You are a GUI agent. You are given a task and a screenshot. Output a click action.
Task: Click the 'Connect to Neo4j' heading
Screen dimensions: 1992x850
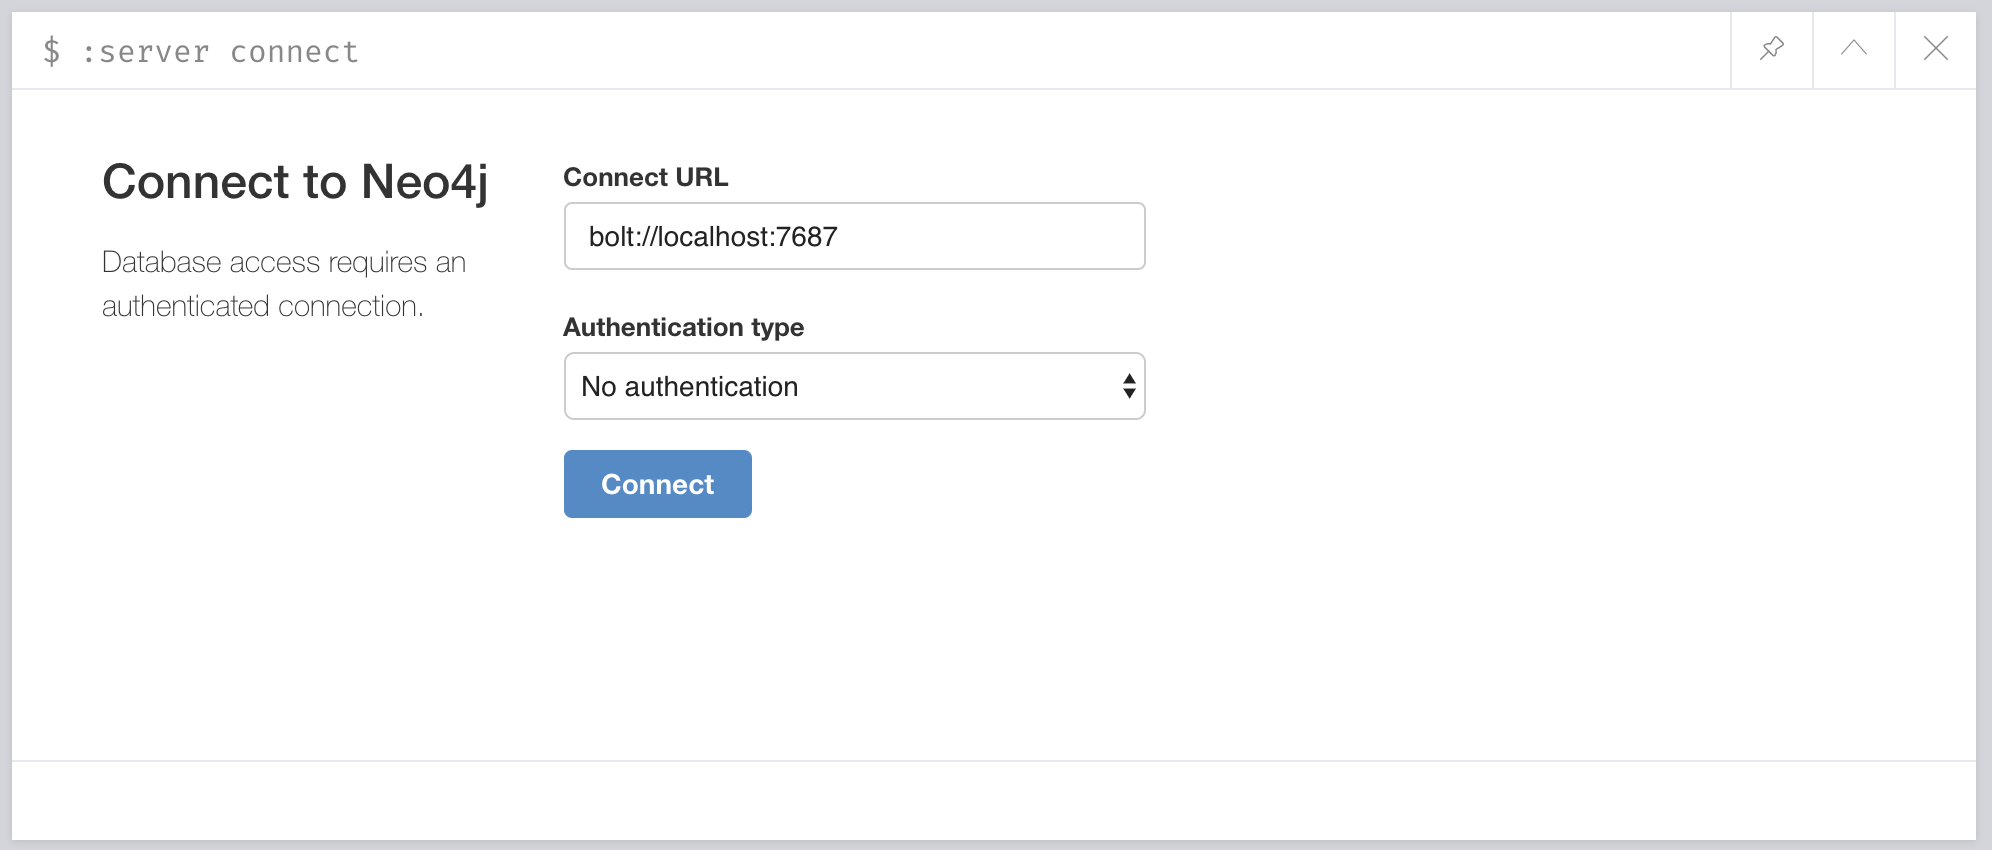(295, 183)
